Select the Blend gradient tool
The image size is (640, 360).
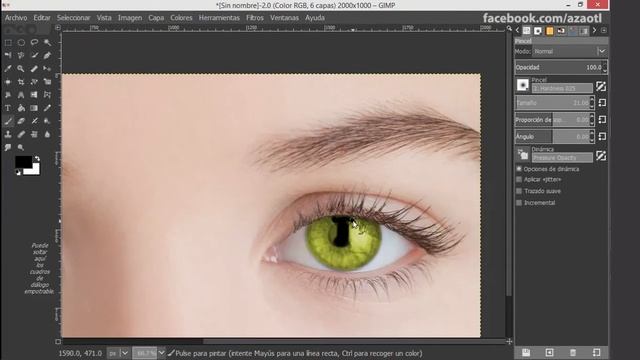[x=34, y=108]
